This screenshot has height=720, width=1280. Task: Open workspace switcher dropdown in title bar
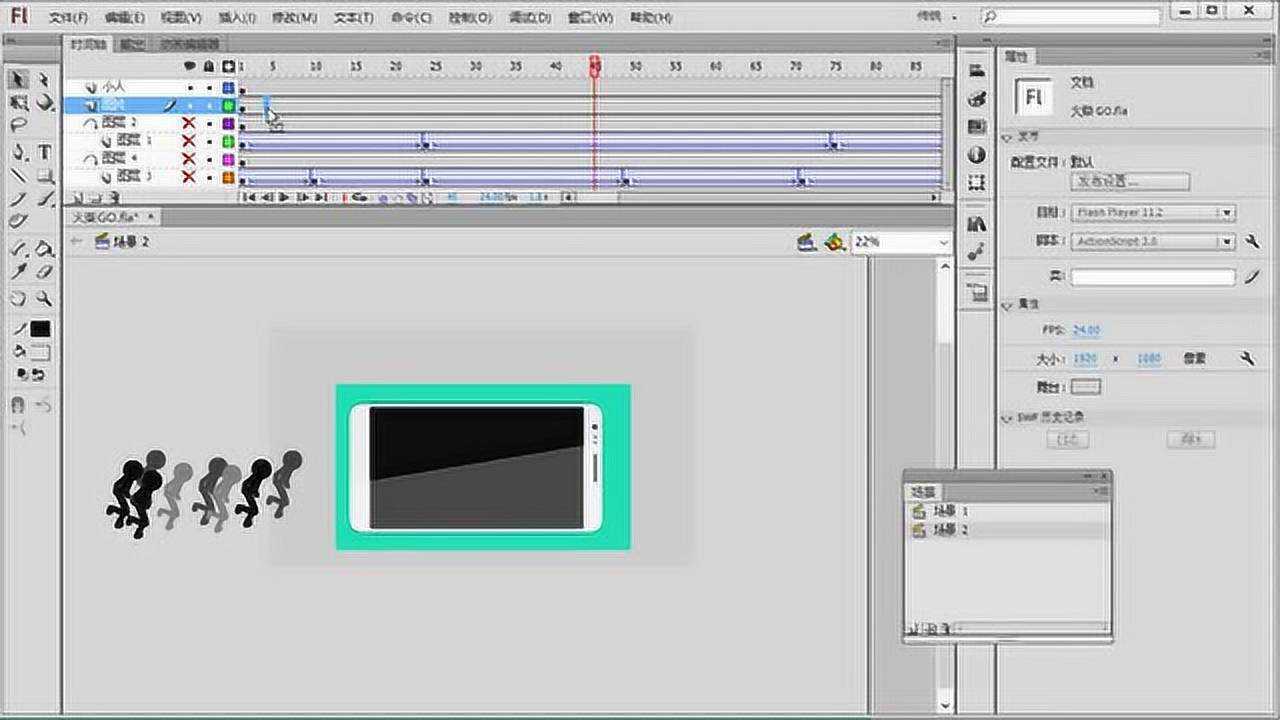(x=938, y=17)
